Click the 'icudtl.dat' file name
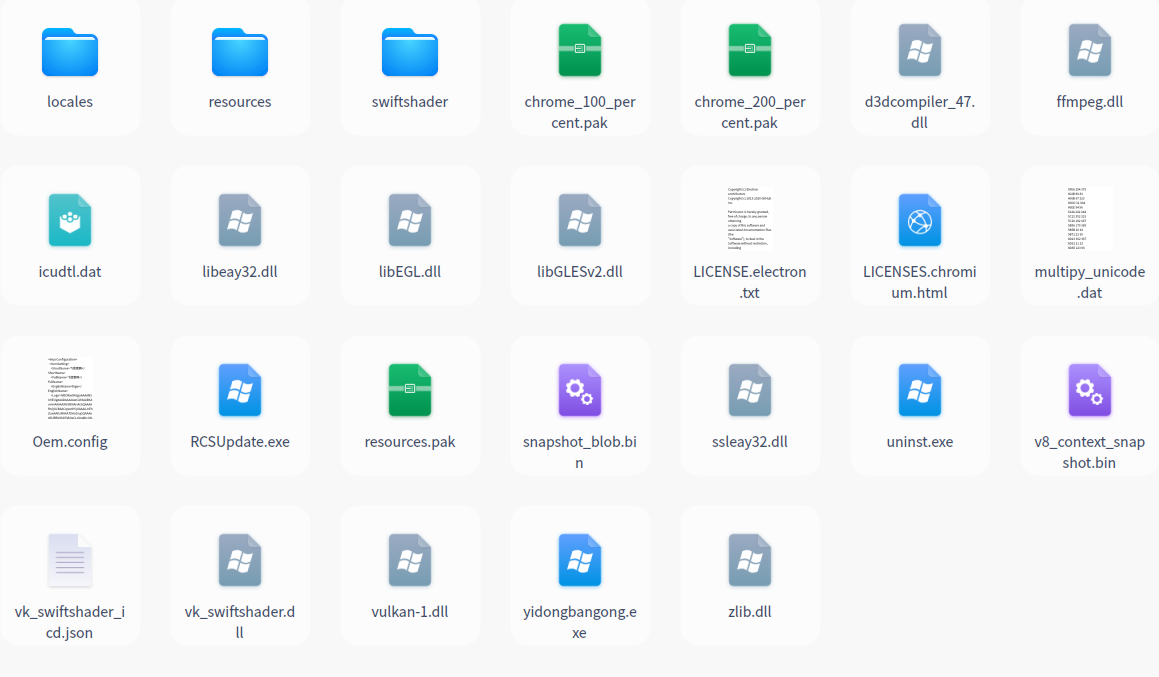Image resolution: width=1159 pixels, height=677 pixels. click(69, 272)
